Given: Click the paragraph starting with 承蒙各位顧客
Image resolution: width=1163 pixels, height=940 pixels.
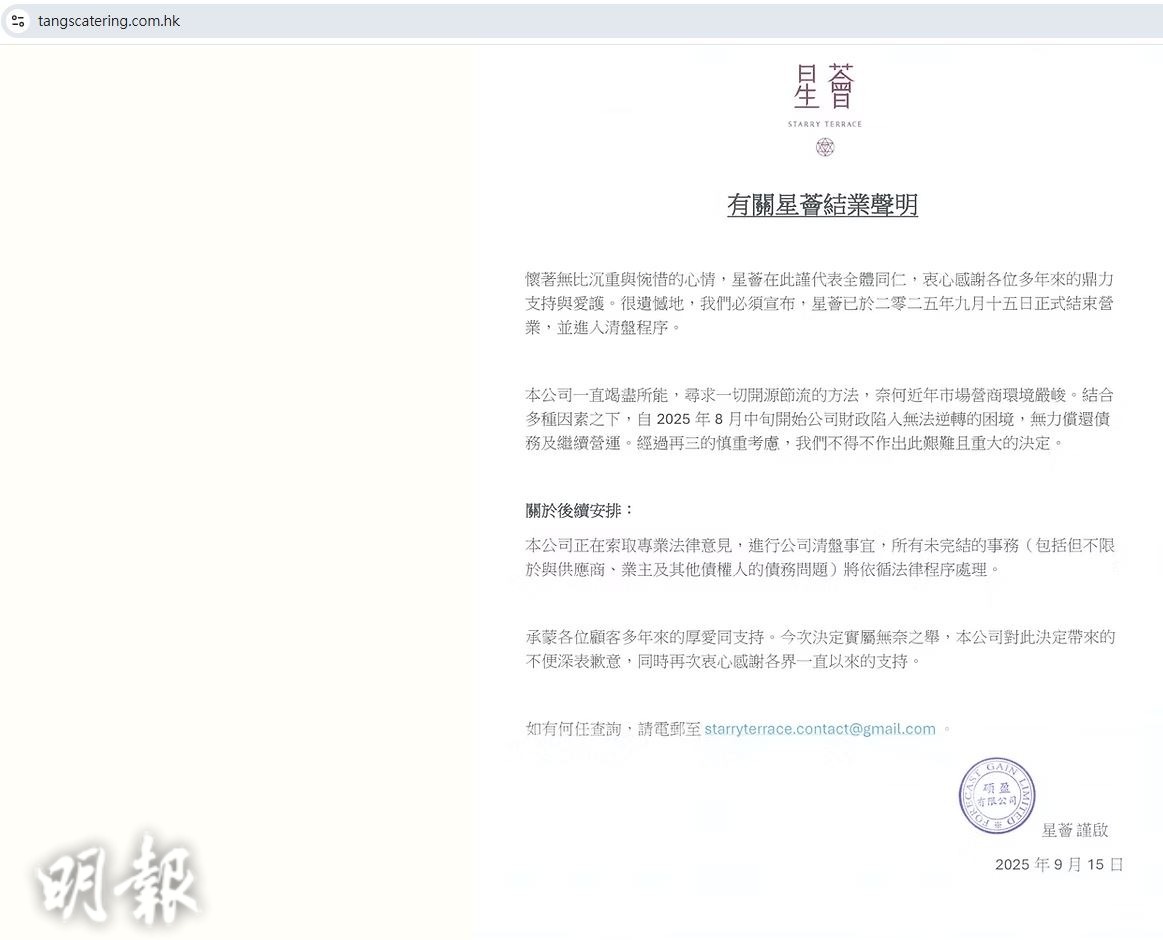Looking at the screenshot, I should click(820, 649).
